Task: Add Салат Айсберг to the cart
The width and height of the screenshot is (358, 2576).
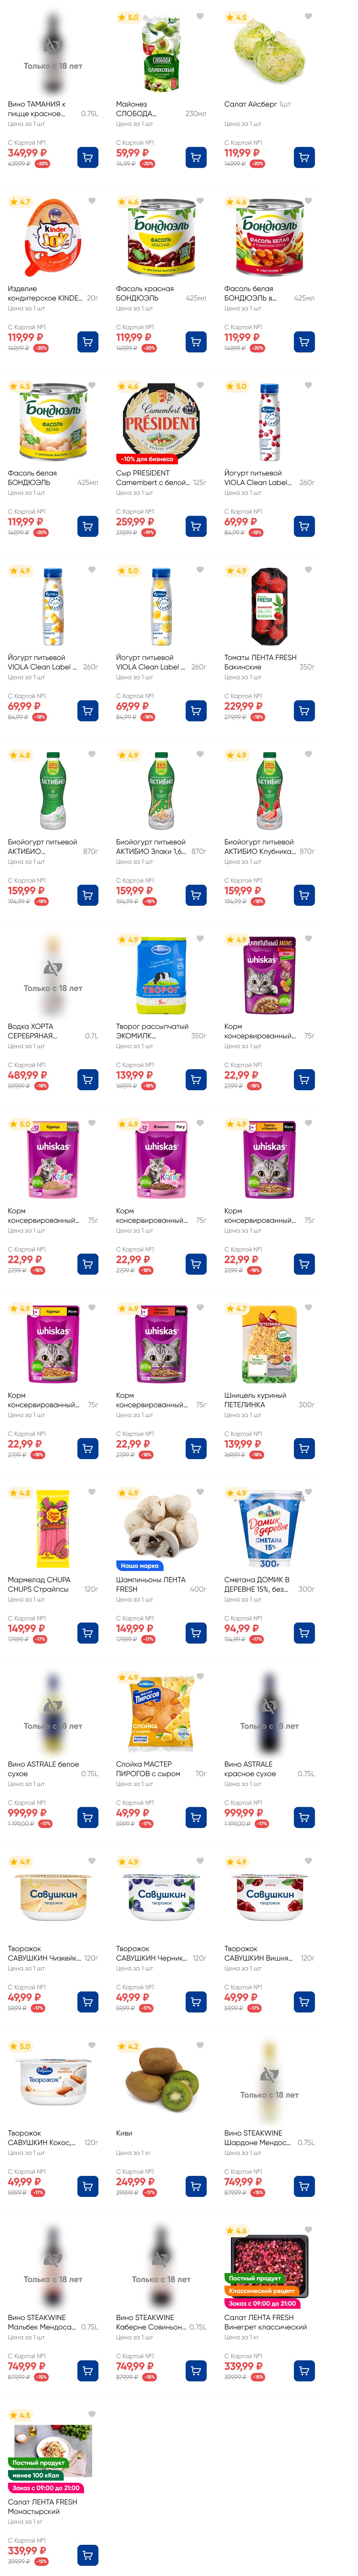Action: point(304,157)
